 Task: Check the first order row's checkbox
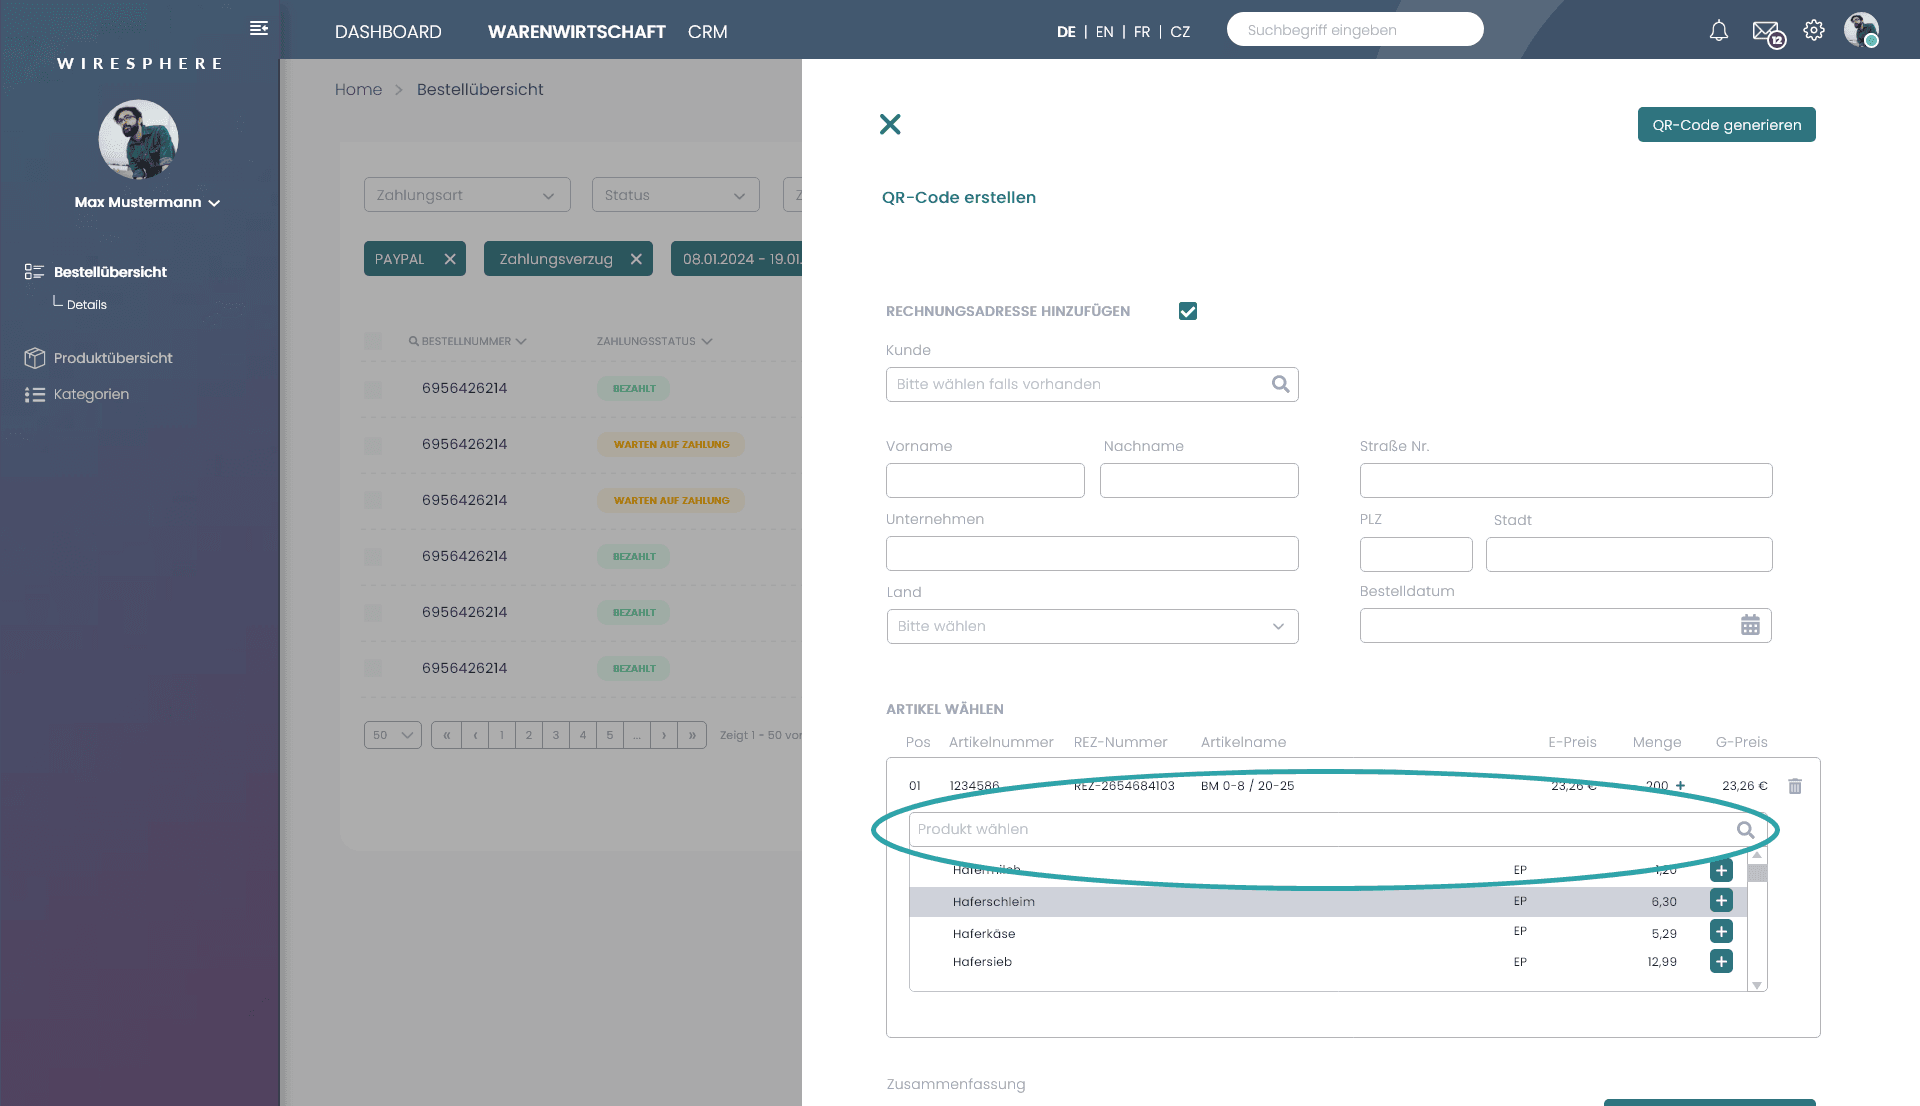(373, 389)
